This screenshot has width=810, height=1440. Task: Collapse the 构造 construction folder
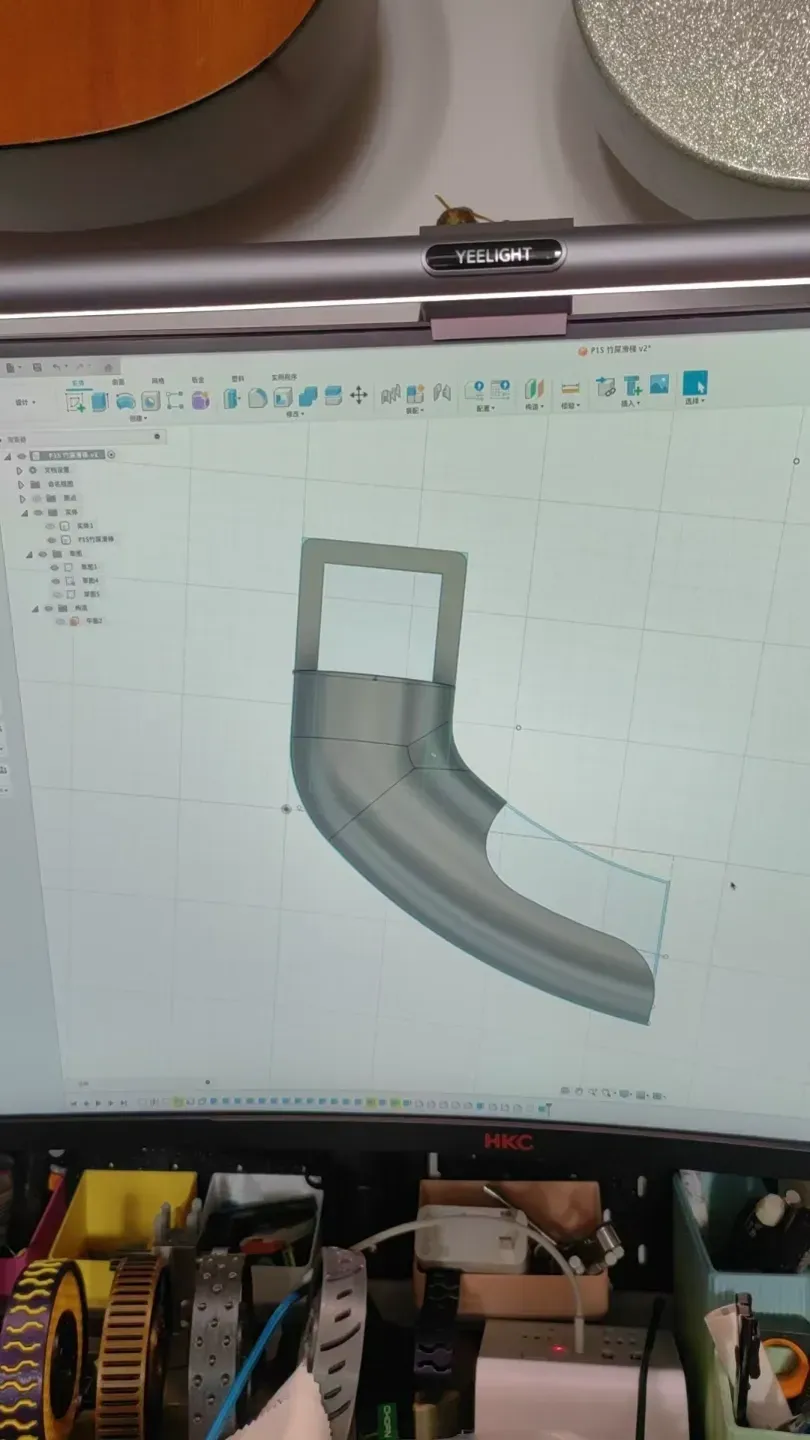35,608
